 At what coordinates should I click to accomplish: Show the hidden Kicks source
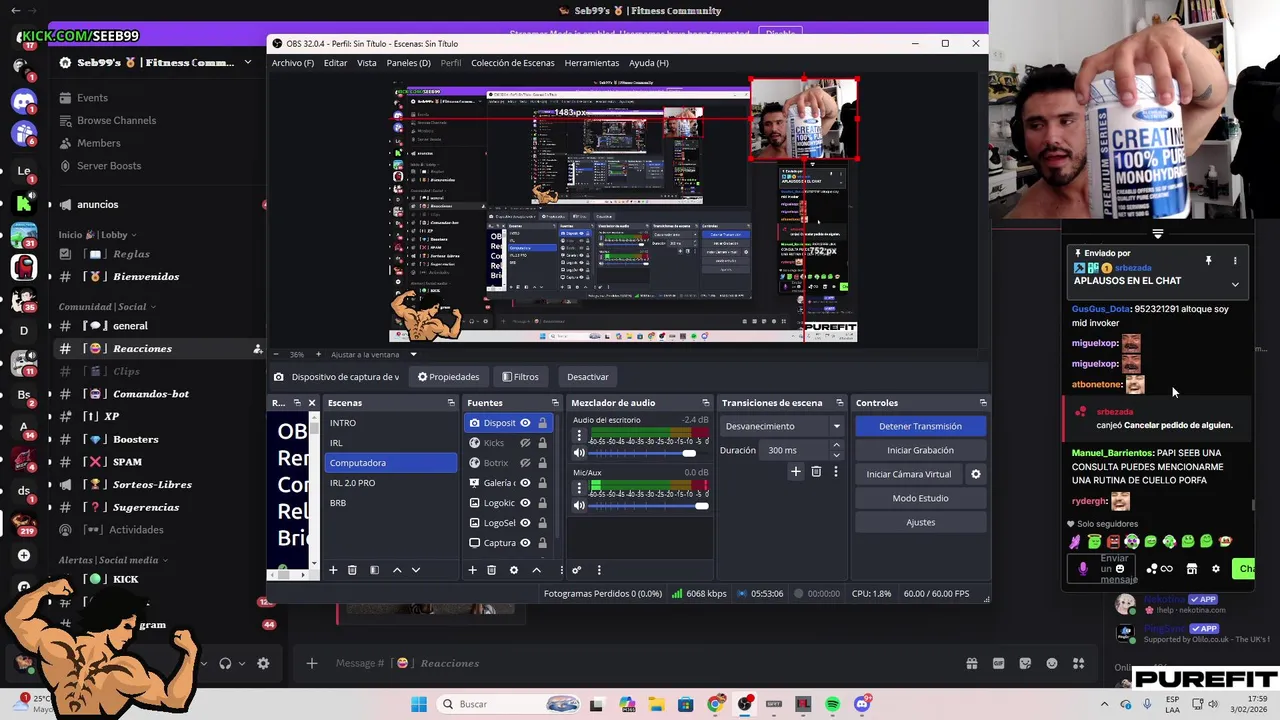(x=525, y=443)
